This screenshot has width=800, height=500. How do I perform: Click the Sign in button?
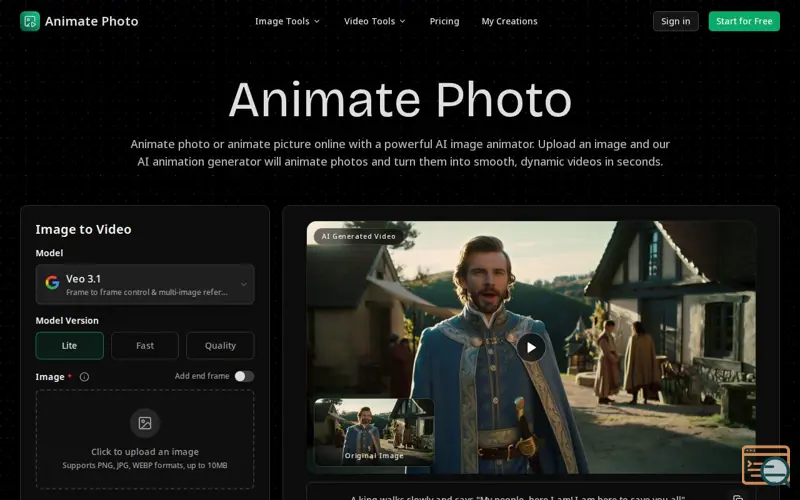[x=676, y=21]
